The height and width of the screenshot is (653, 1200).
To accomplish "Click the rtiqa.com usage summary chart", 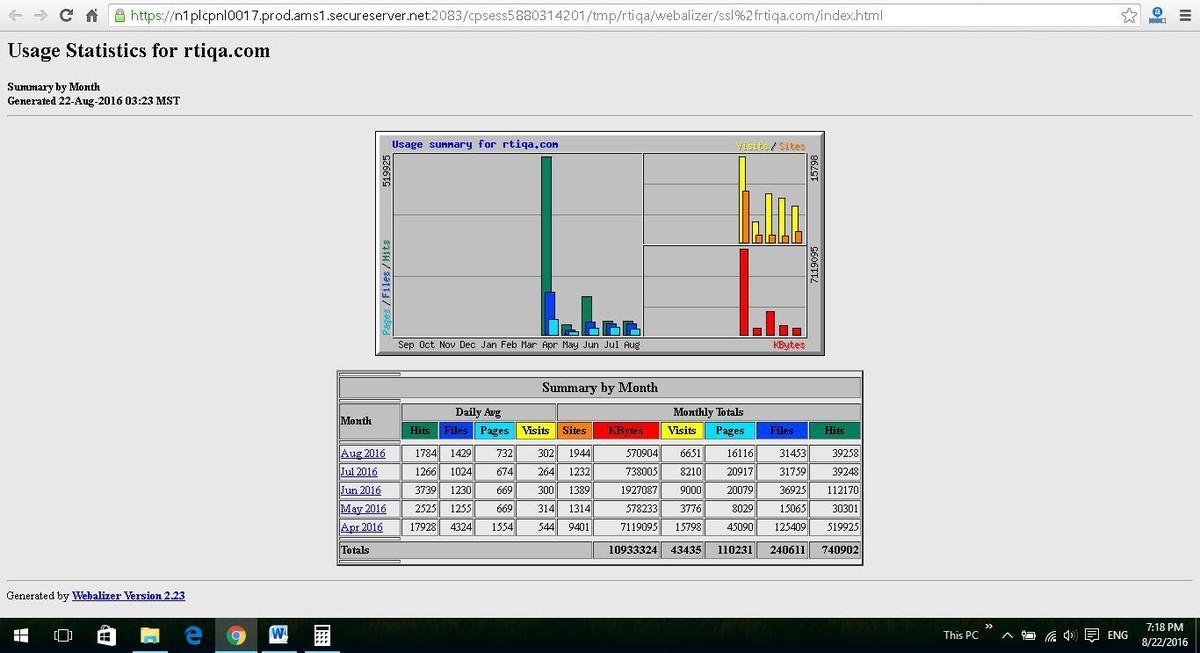I will tap(599, 244).
